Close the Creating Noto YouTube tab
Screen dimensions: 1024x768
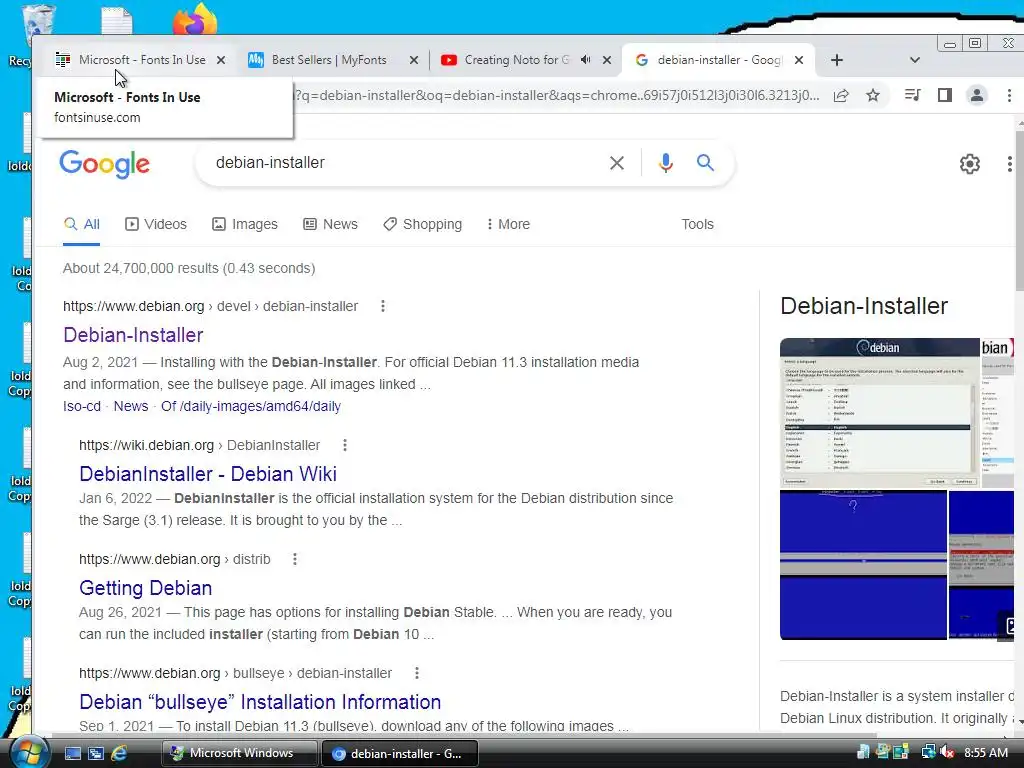[607, 60]
